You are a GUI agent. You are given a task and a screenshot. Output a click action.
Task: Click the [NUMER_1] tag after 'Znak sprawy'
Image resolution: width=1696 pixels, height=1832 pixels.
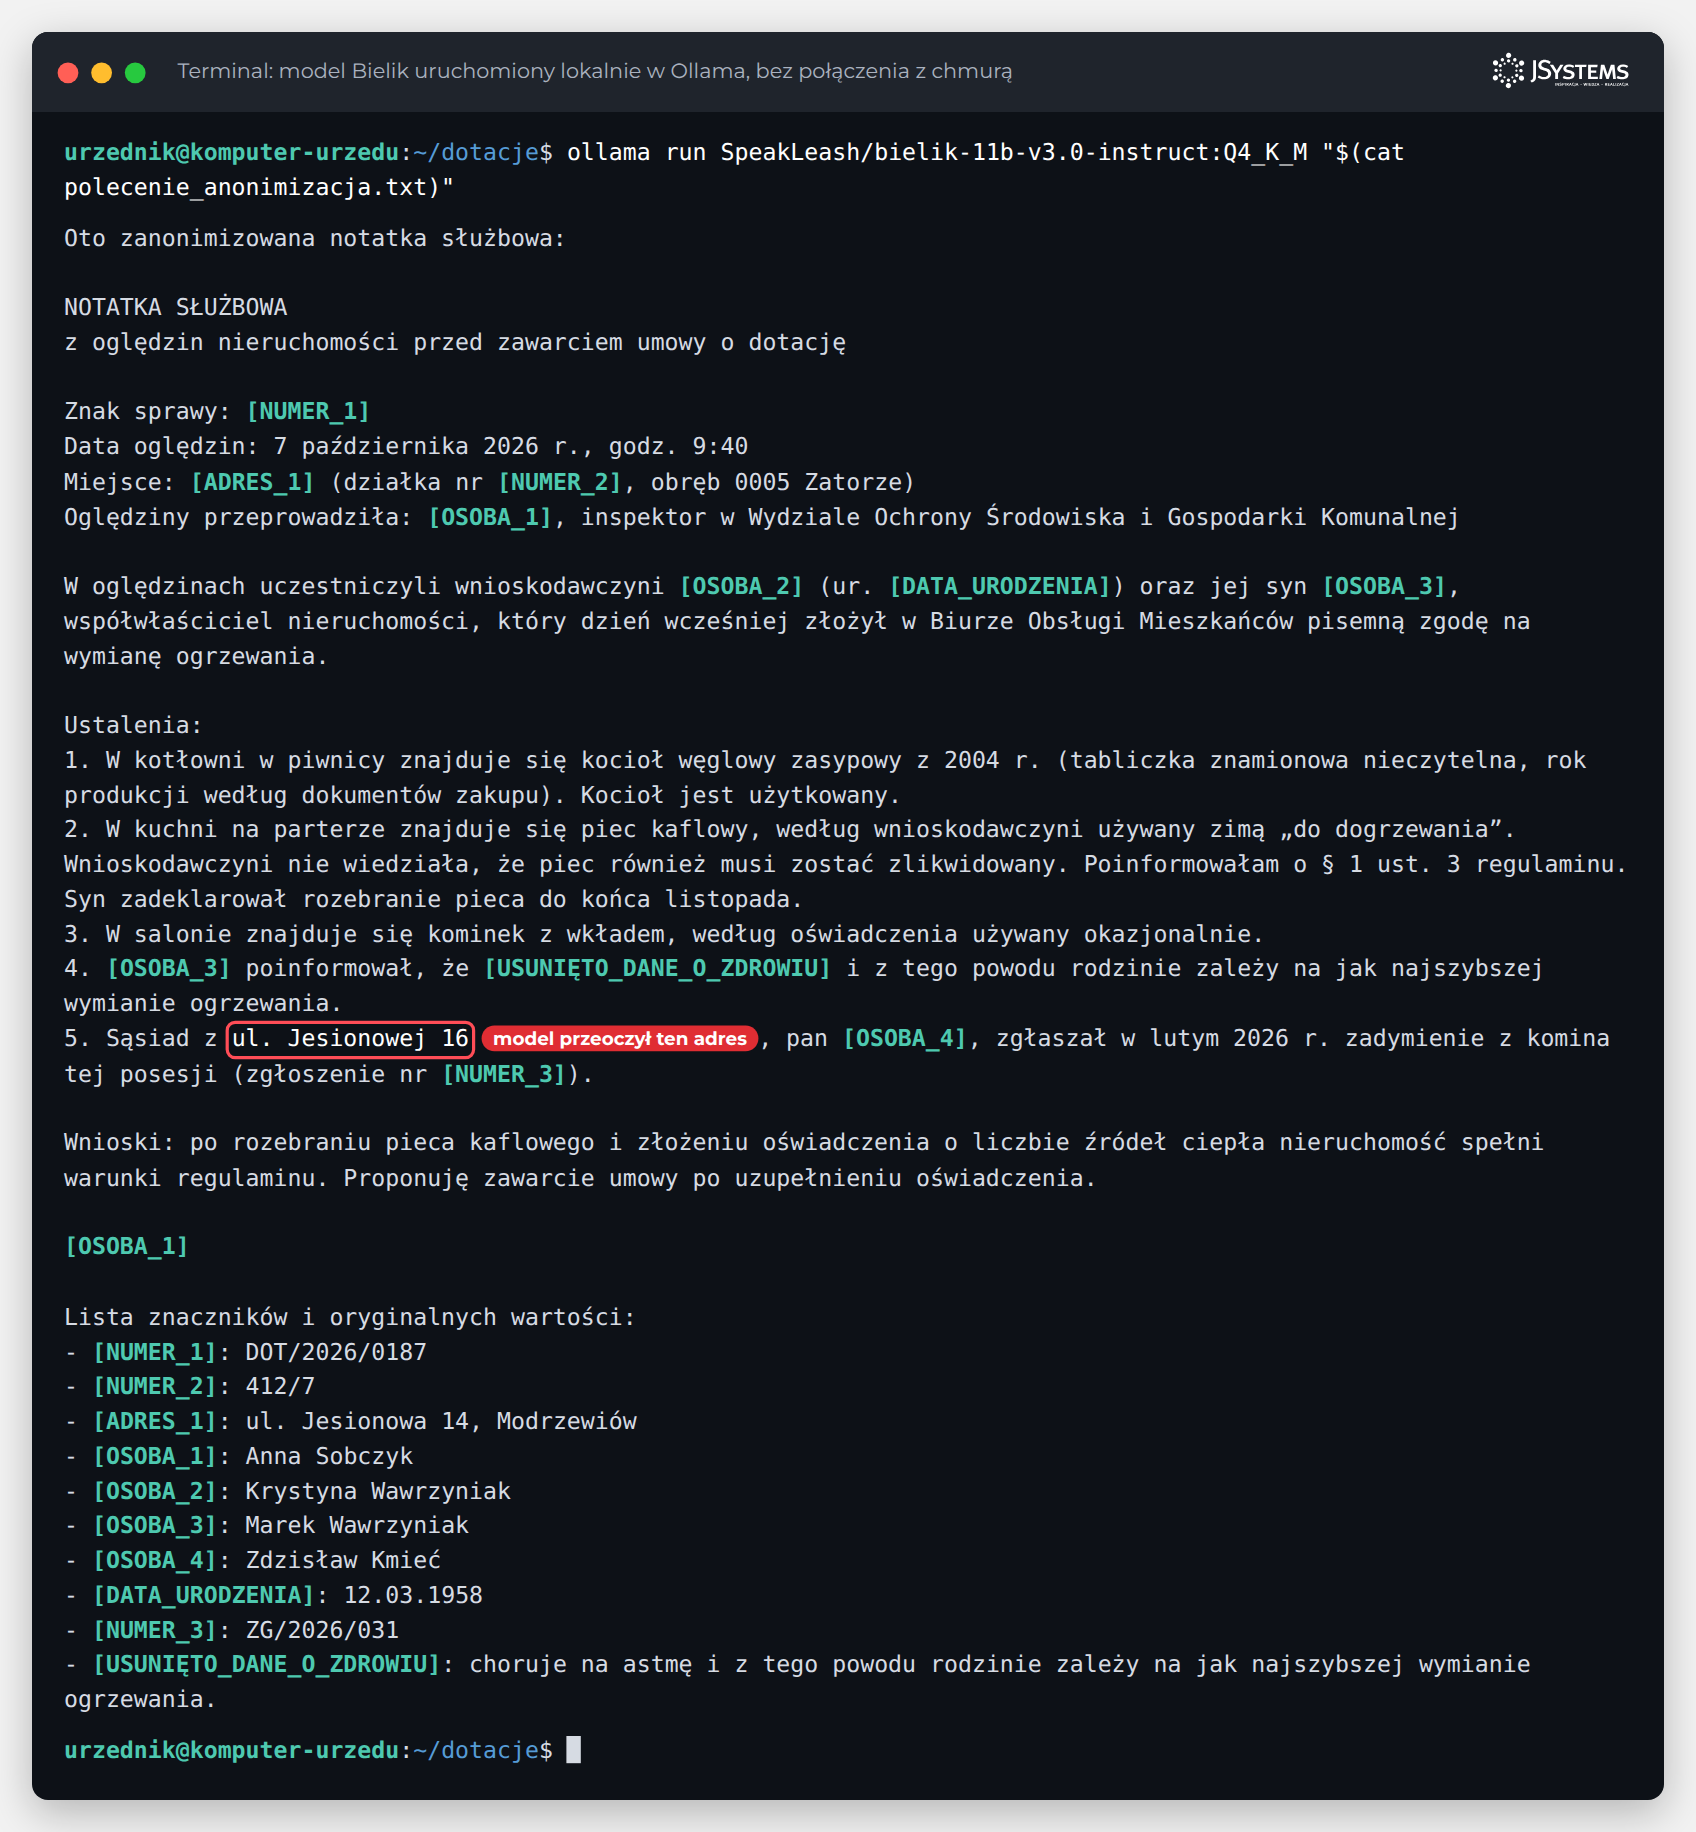click(x=308, y=411)
